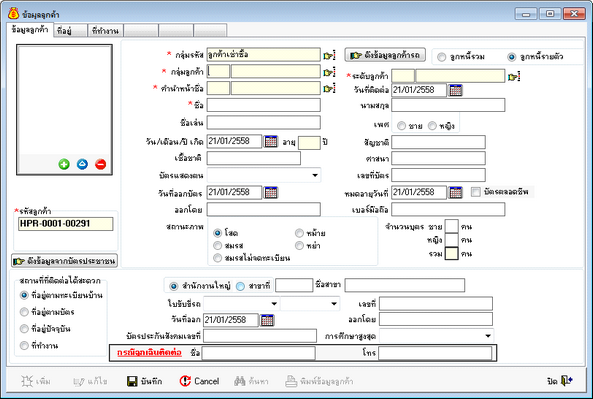Click the เลขที่บัตร input field

[x=438, y=175]
